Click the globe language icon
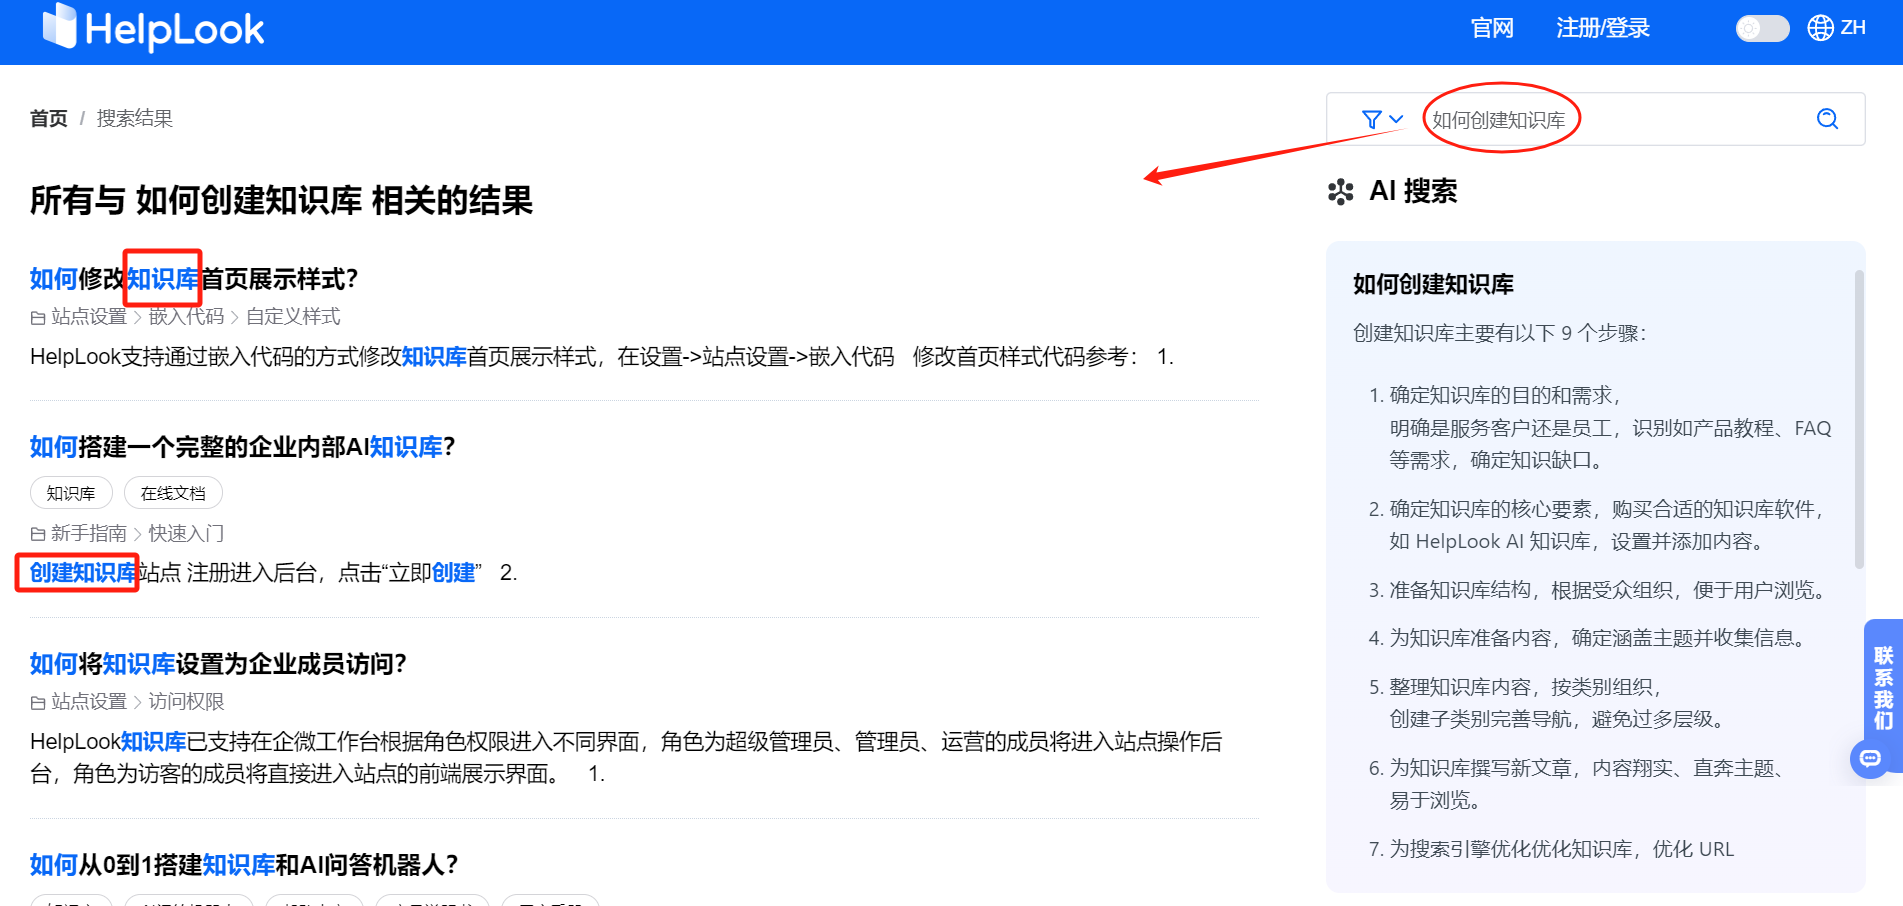This screenshot has width=1903, height=906. coord(1820,28)
